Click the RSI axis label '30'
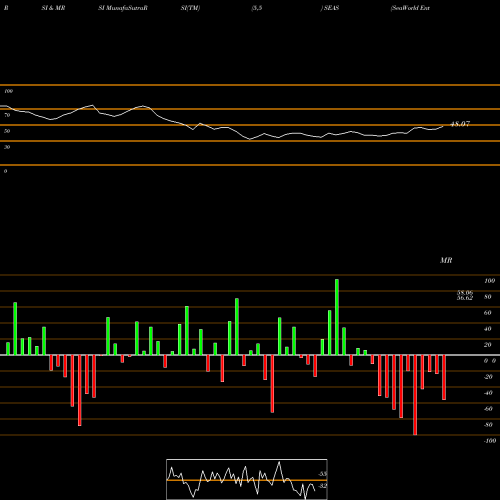 [7, 147]
